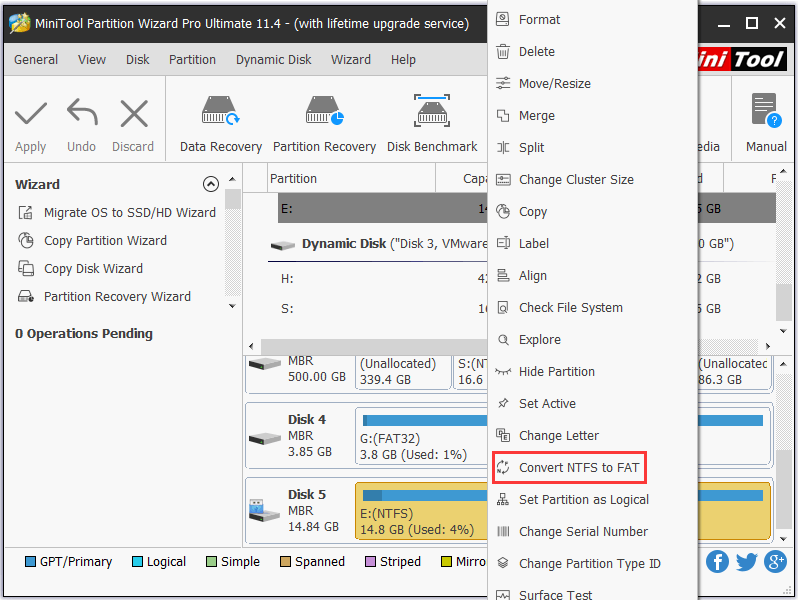The height and width of the screenshot is (600, 798).
Task: Click the Explore magnifier icon
Action: click(503, 339)
